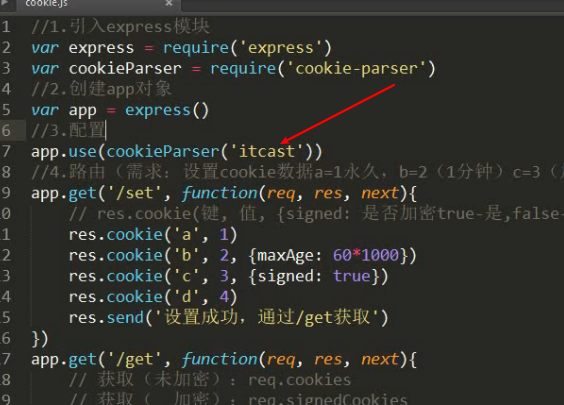Close the cookie.js tab
The width and height of the screenshot is (564, 405).
click(x=169, y=3)
